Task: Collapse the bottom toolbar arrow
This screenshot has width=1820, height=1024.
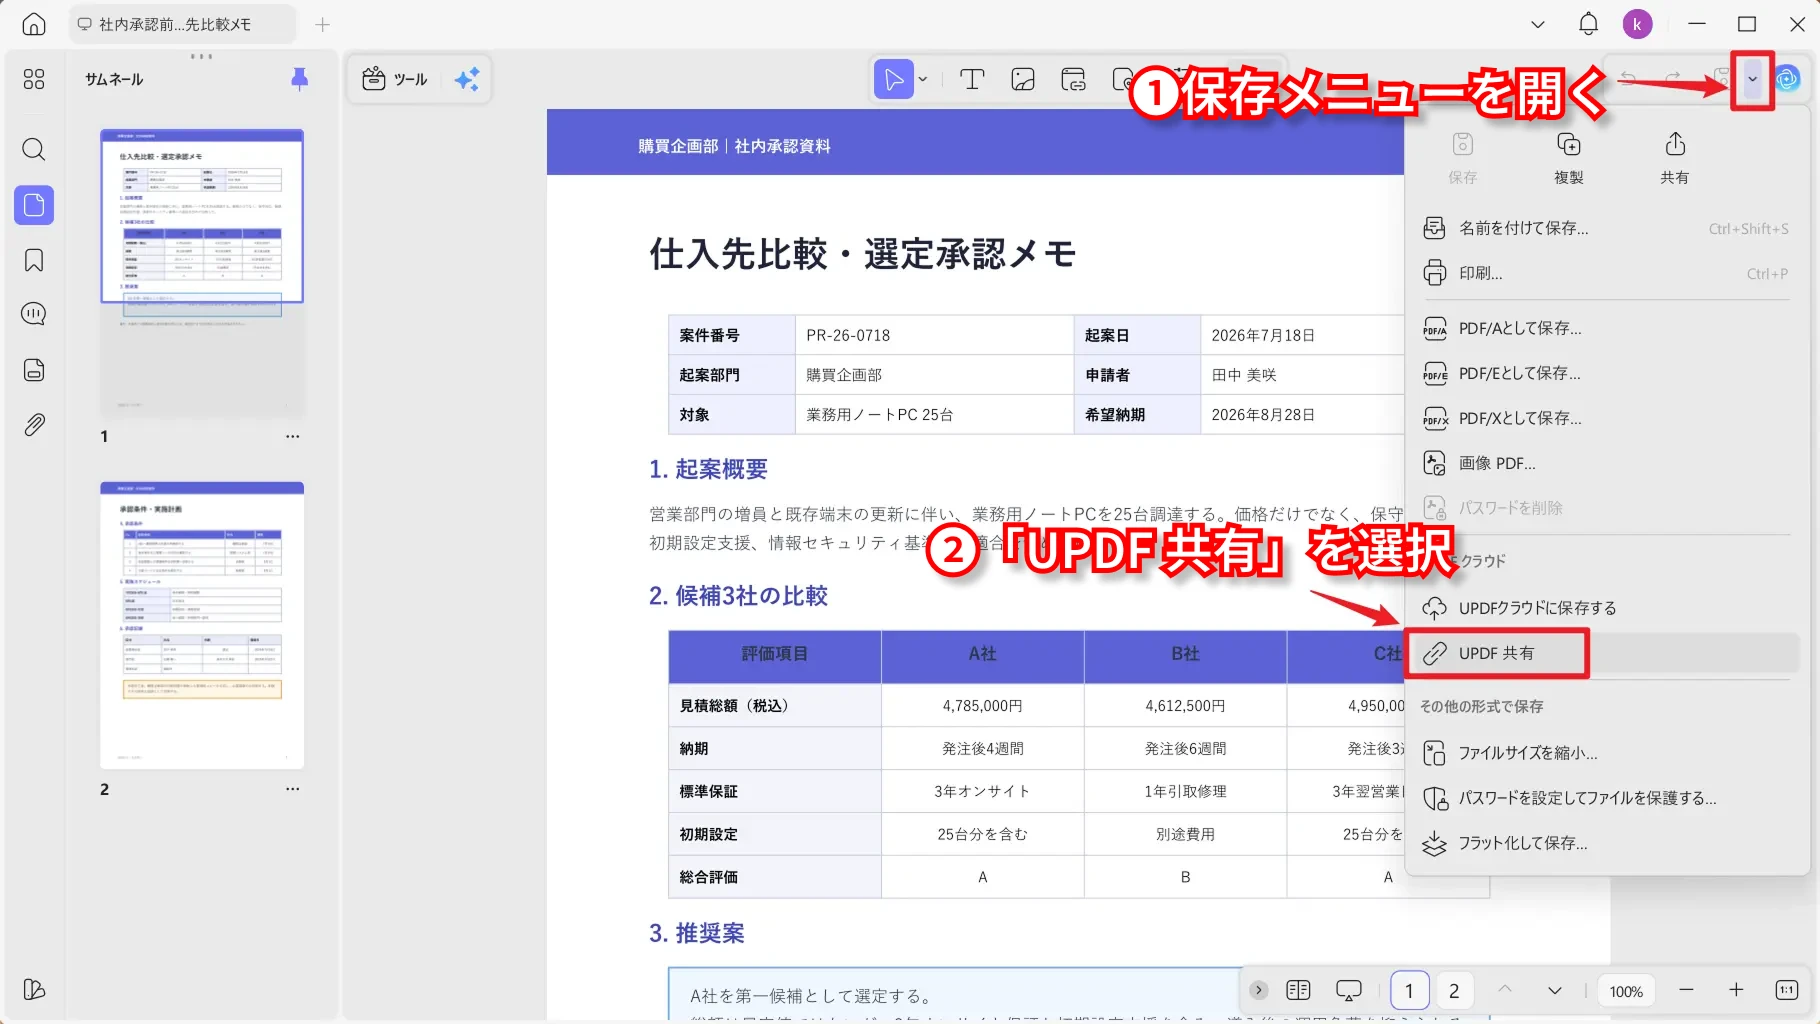Action: (x=1259, y=990)
